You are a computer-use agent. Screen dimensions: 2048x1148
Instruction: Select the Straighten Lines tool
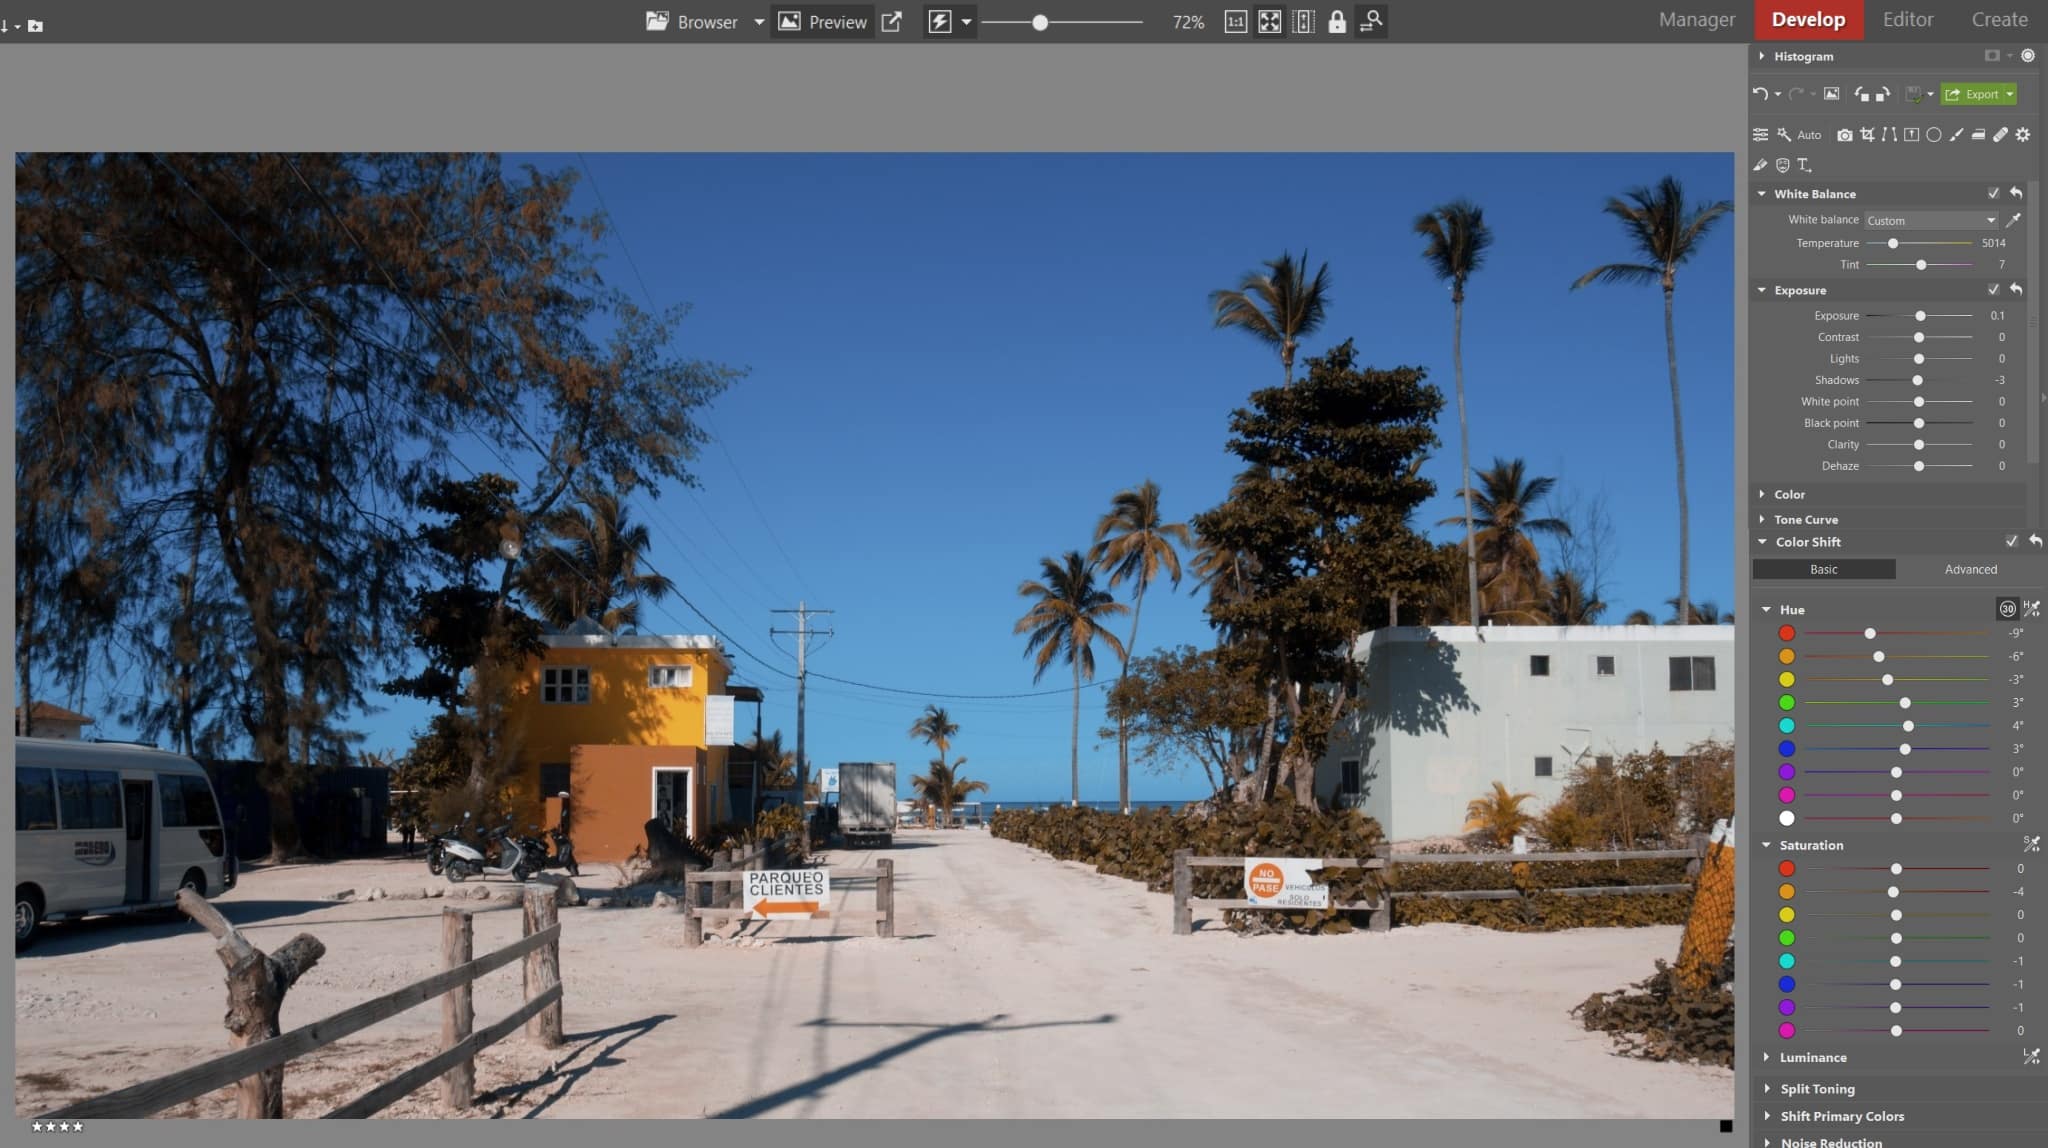point(1893,135)
